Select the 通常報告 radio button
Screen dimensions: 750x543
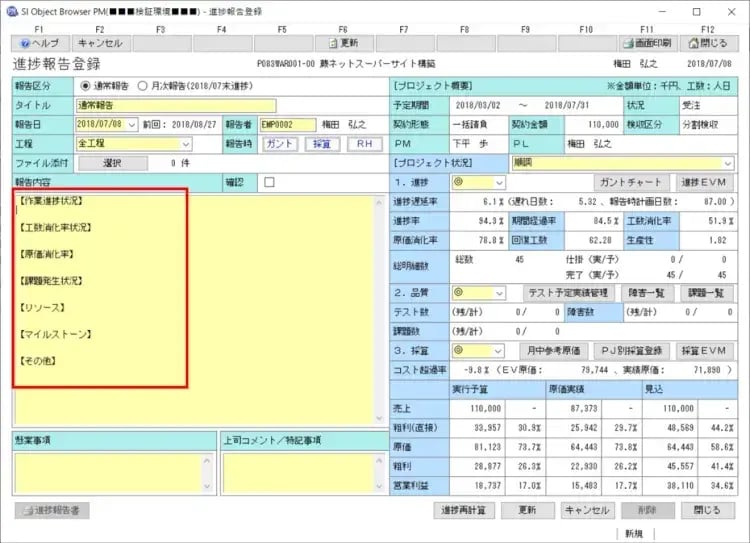pos(85,85)
